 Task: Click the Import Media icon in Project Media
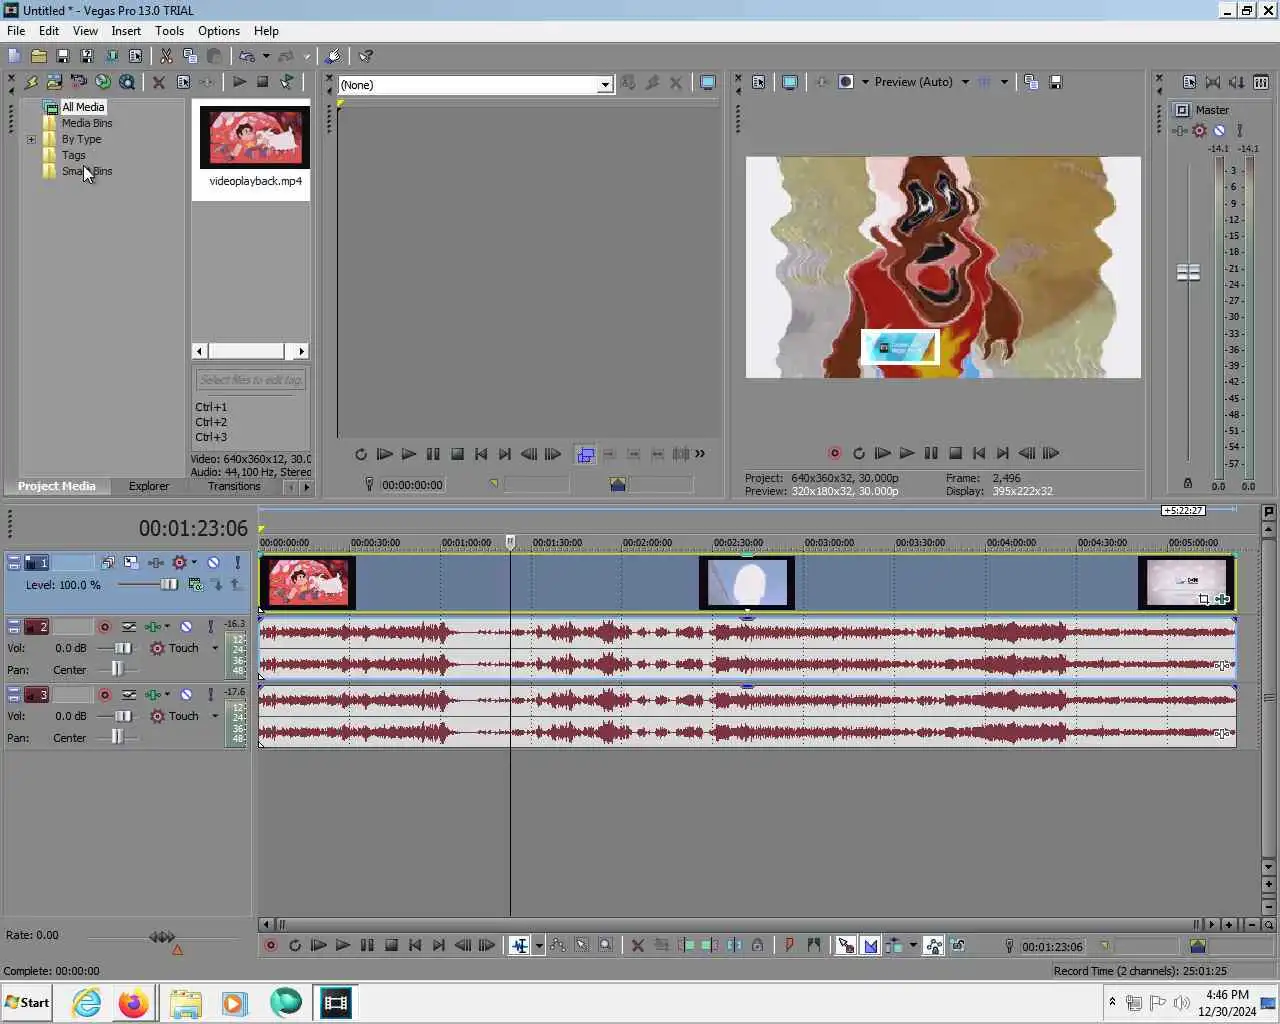[54, 82]
